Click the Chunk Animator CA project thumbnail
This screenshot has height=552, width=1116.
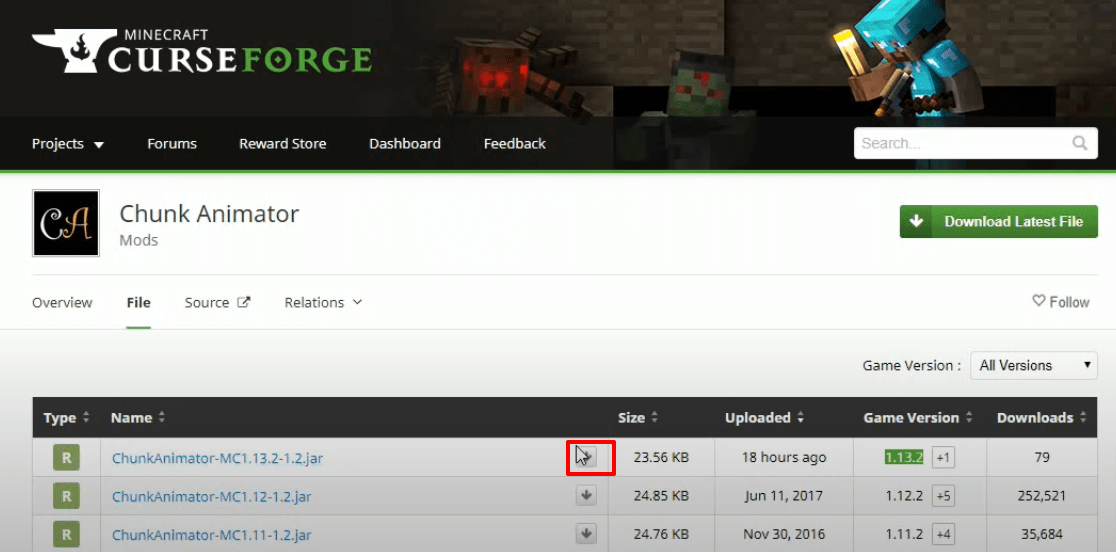65,223
